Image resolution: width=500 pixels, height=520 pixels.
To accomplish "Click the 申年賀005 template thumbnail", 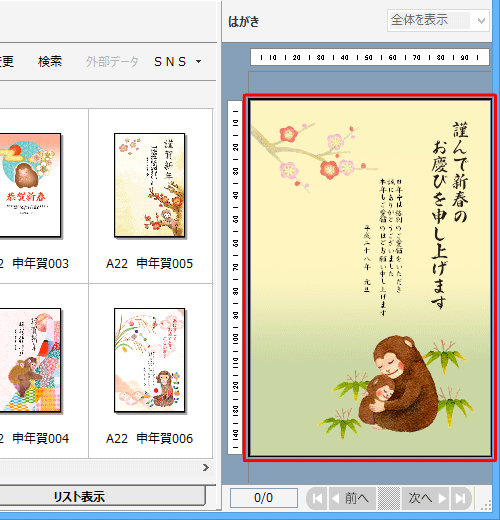I will tap(149, 185).
